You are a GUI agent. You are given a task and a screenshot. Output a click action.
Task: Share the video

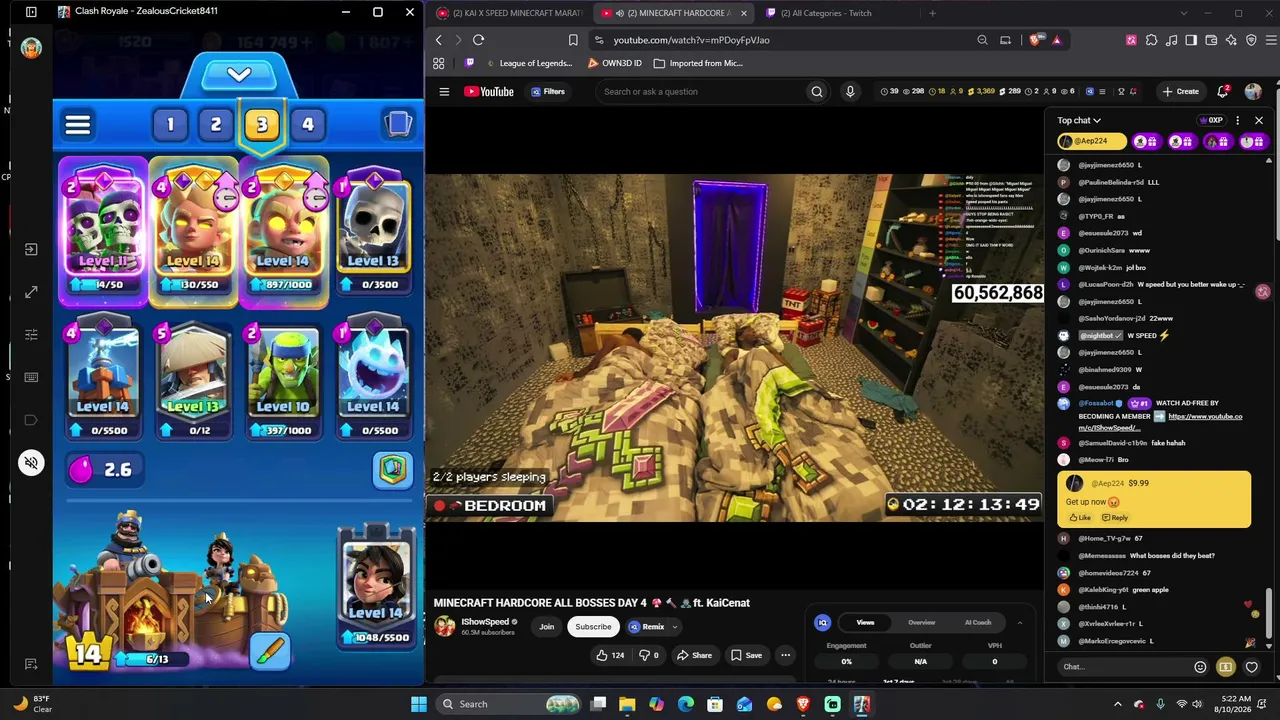694,656
